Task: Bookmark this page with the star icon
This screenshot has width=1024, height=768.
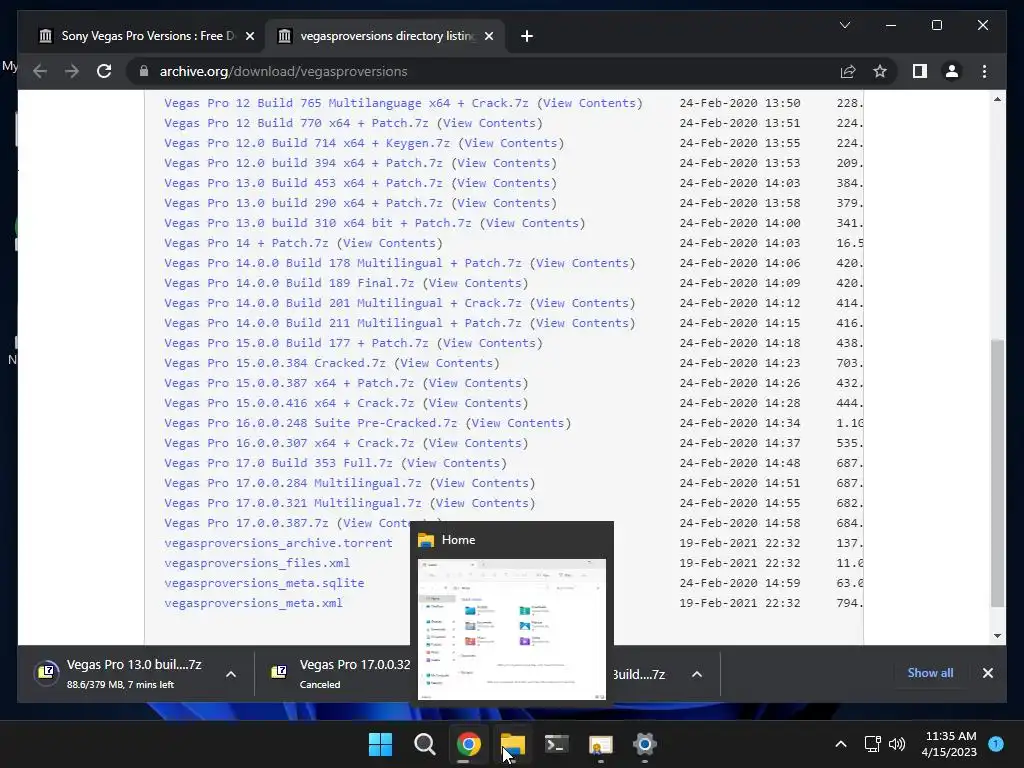Action: click(x=880, y=71)
